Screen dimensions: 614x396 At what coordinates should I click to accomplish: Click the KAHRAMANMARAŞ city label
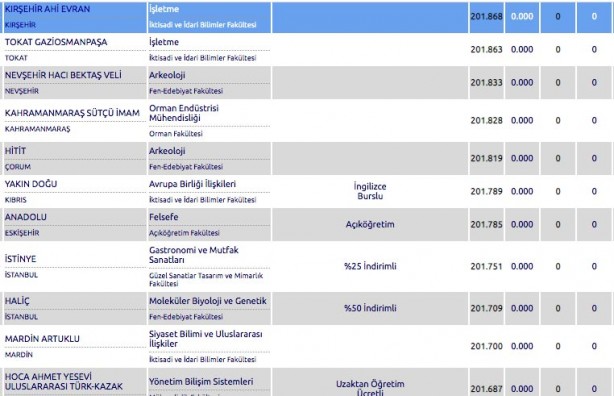pos(38,129)
